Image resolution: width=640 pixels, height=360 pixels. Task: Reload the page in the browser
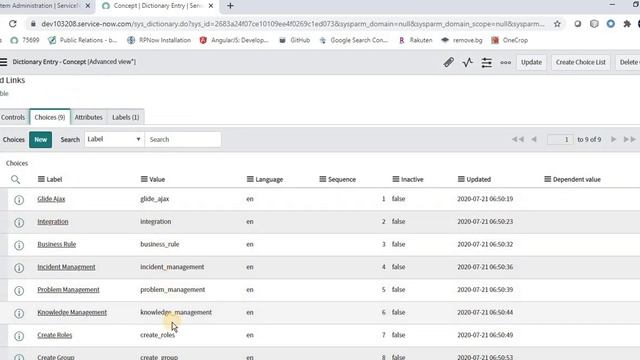pos(13,24)
